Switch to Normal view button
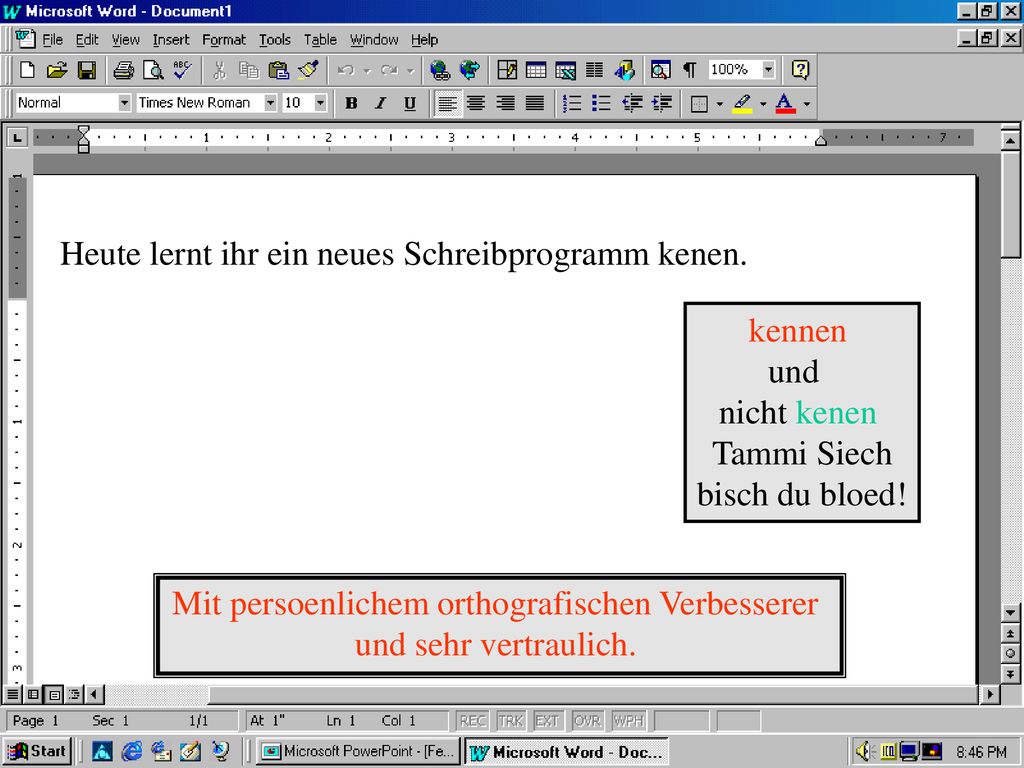The image size is (1024, 768). (12, 694)
